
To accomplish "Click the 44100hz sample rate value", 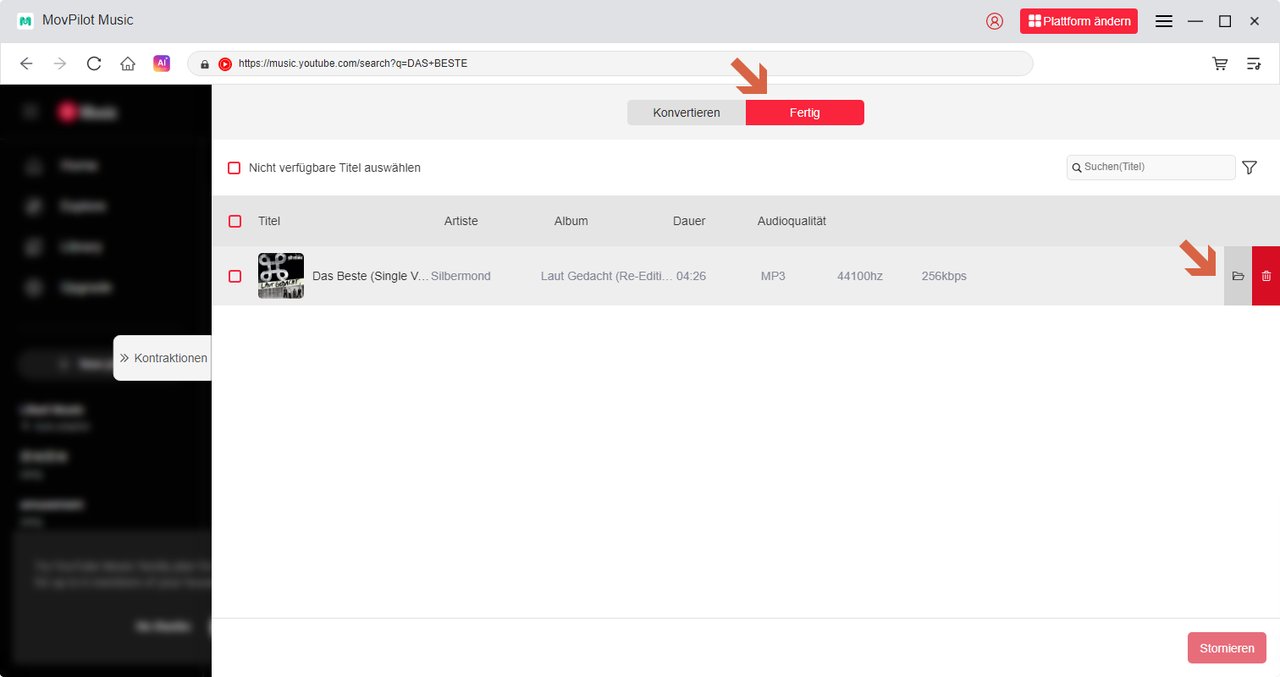I will [x=860, y=276].
